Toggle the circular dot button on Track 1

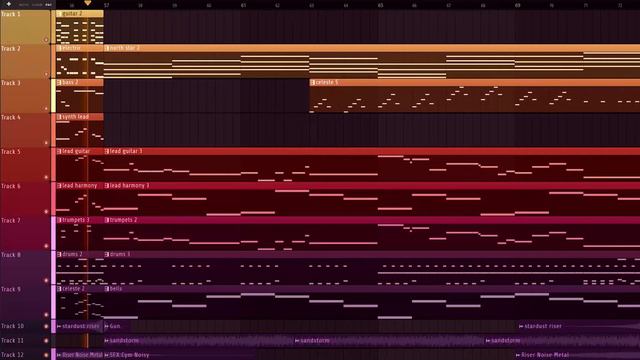46,40
